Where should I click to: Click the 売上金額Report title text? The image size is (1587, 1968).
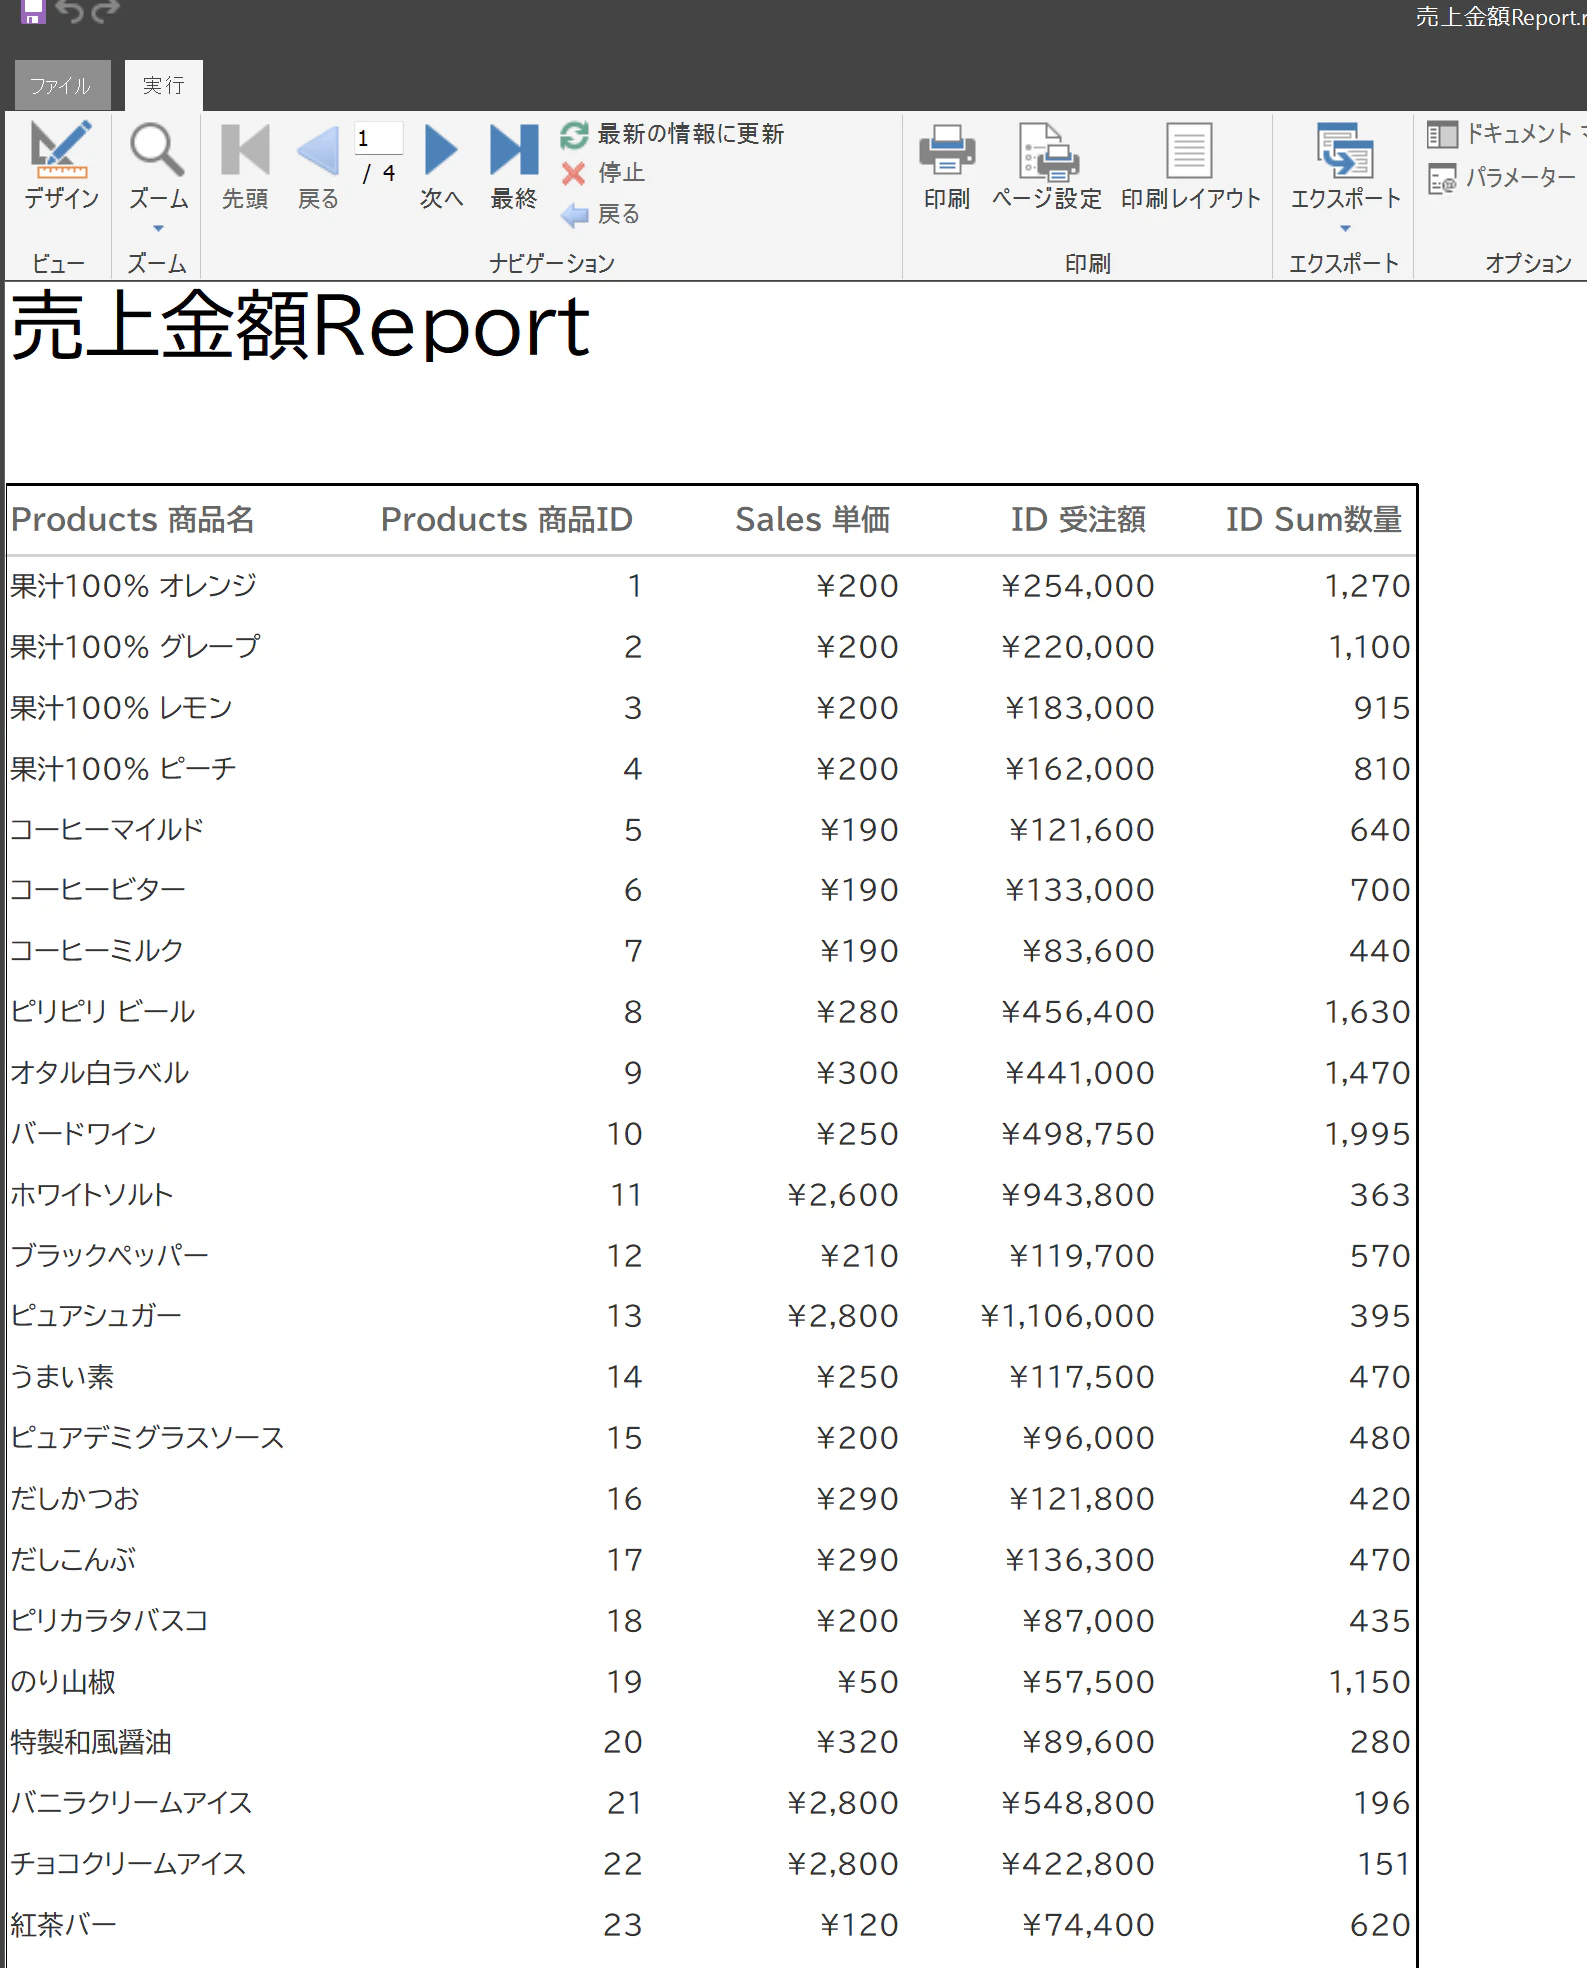(x=300, y=326)
